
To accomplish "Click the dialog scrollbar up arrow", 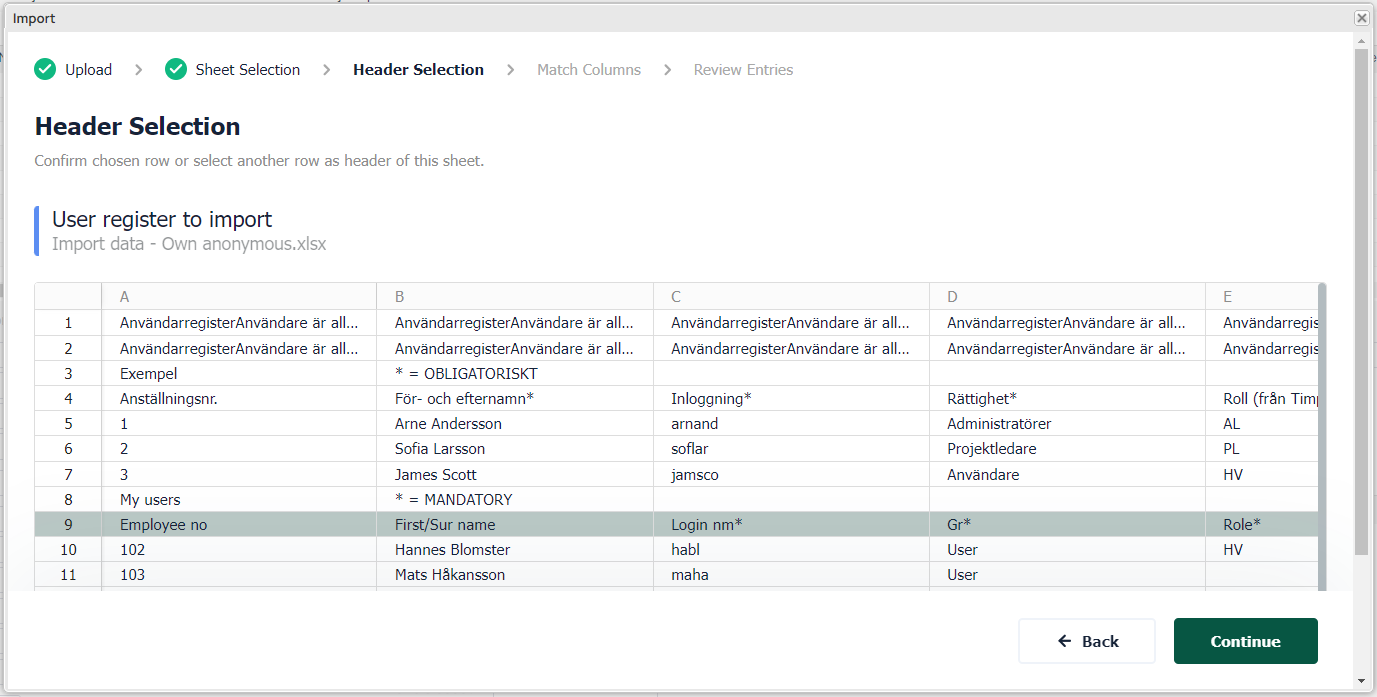I will (1361, 40).
